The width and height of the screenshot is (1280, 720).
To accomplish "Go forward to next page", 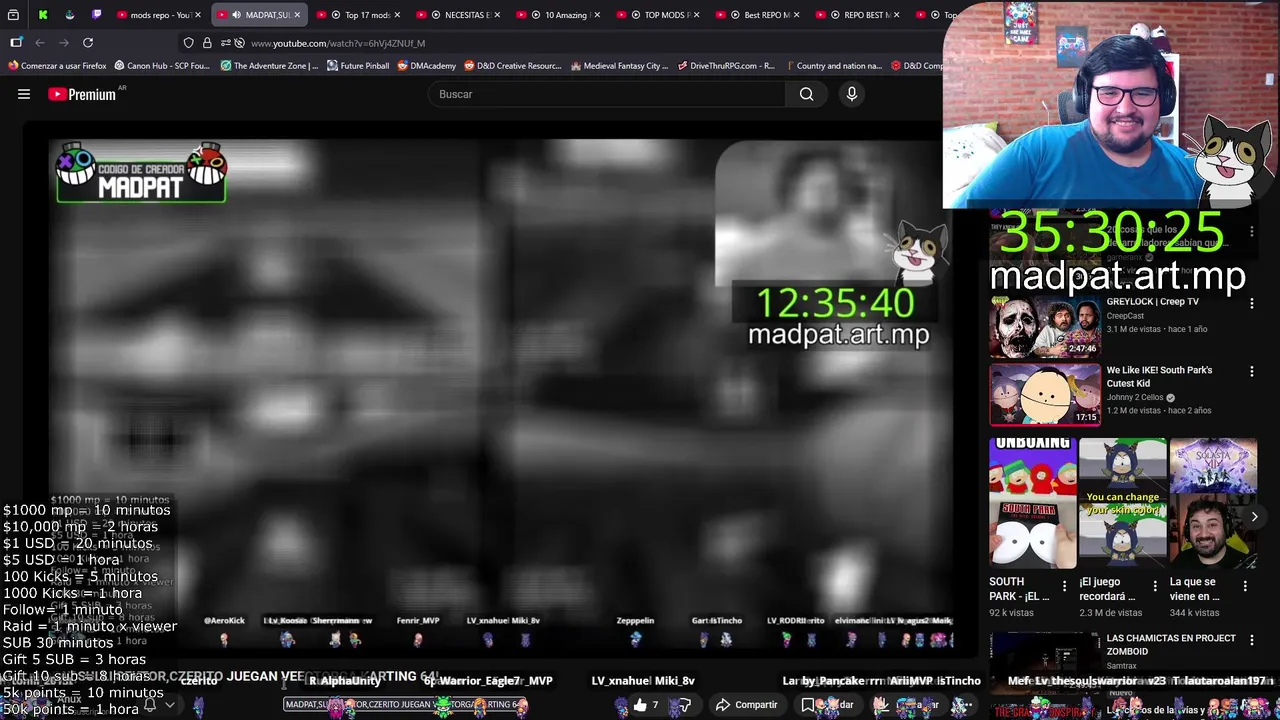I will point(64,43).
